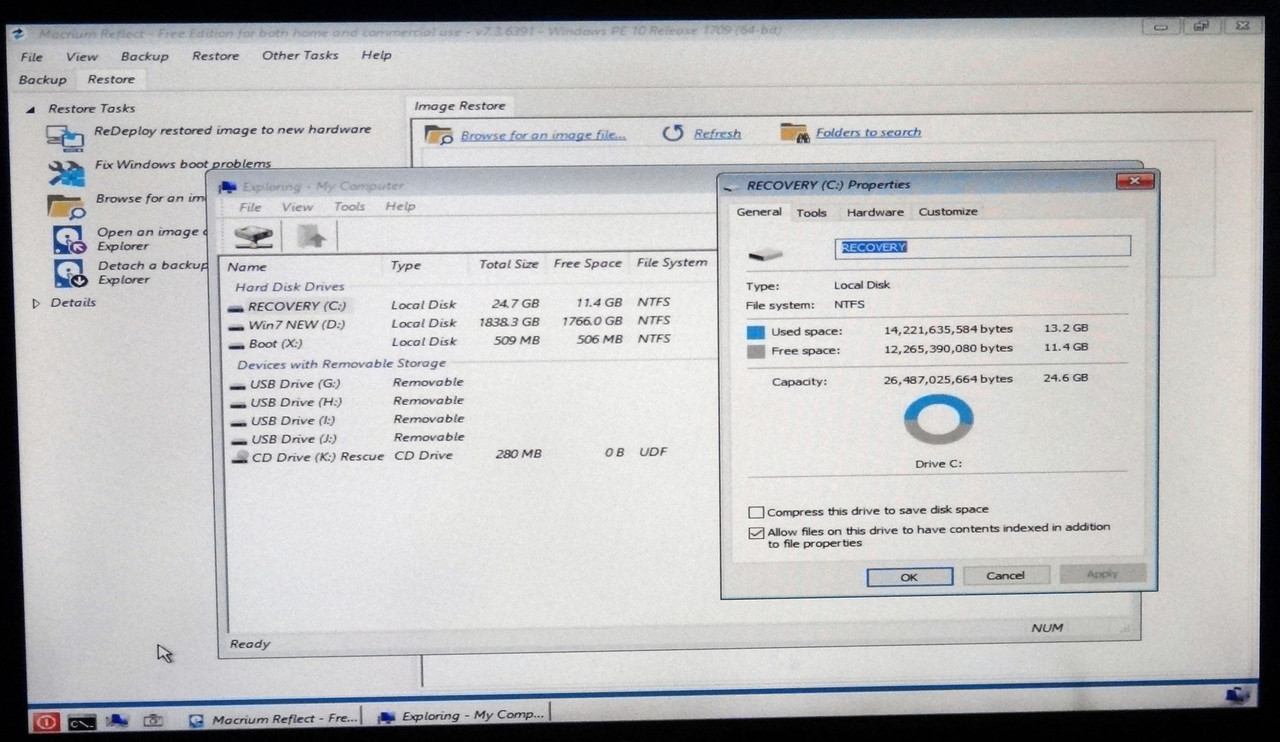Enable Compress this drive to save disk space
Screen dimensions: 1280x742
pyautogui.click(x=756, y=512)
